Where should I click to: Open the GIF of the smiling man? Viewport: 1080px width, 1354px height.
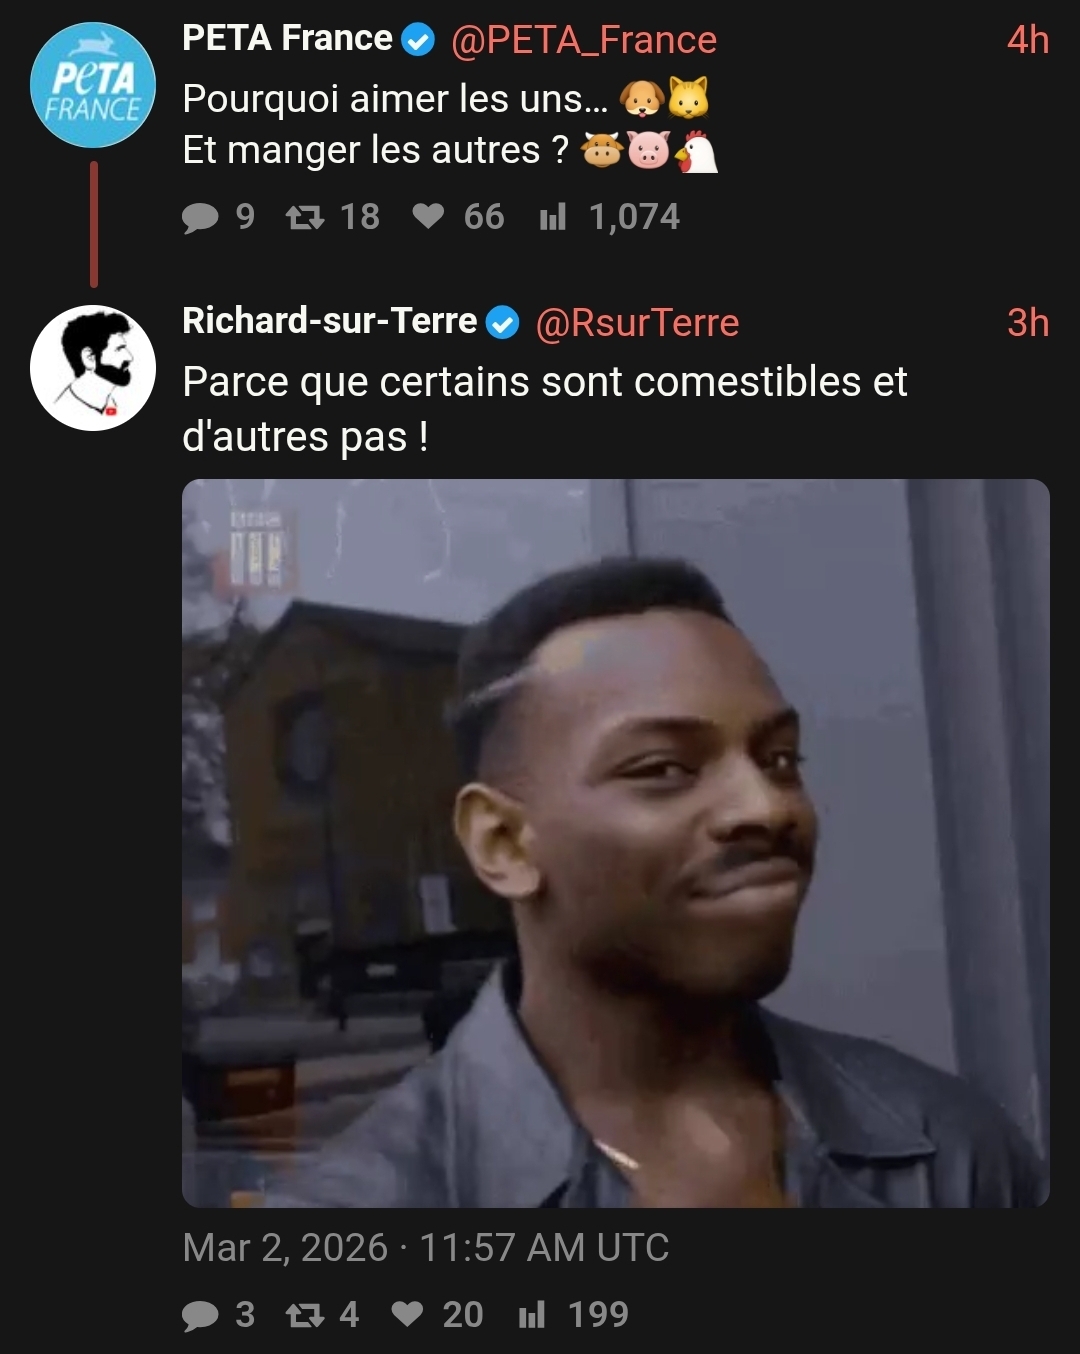coord(616,843)
